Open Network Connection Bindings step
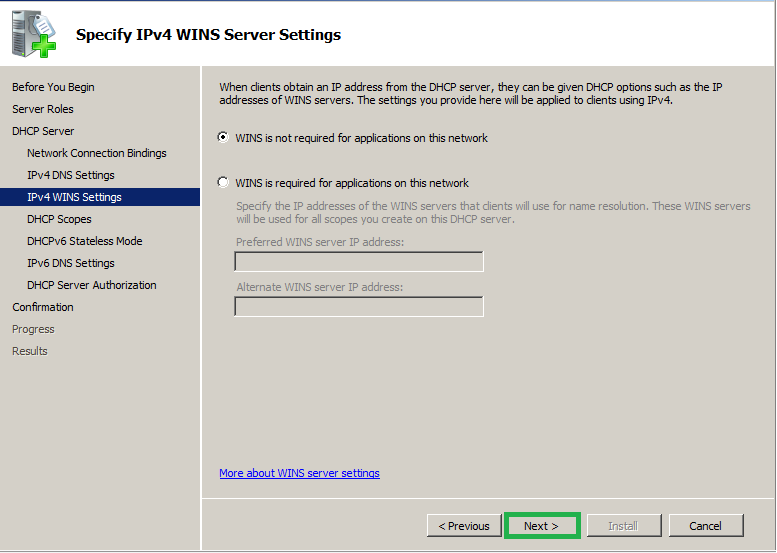 pyautogui.click(x=97, y=153)
